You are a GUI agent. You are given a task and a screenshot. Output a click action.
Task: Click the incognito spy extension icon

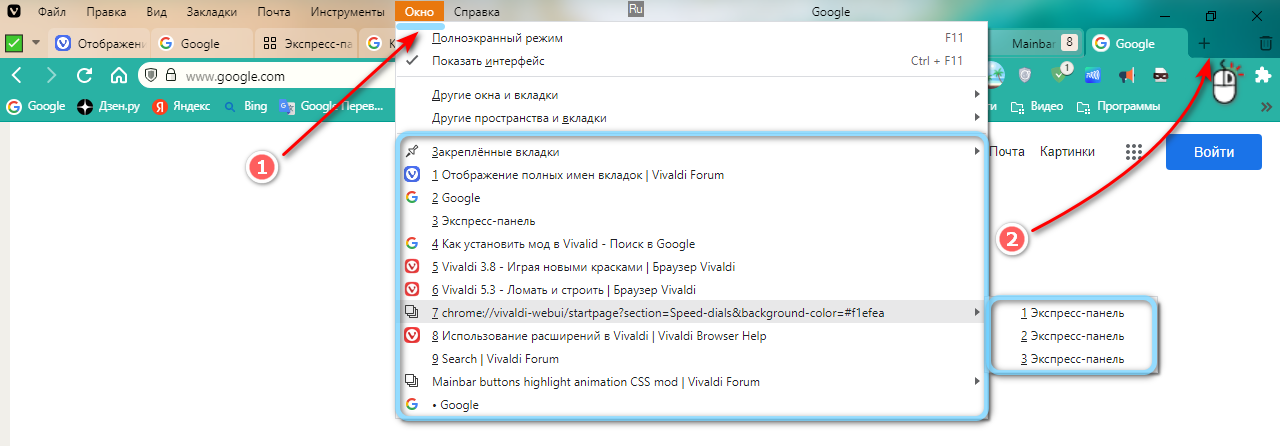(1159, 75)
